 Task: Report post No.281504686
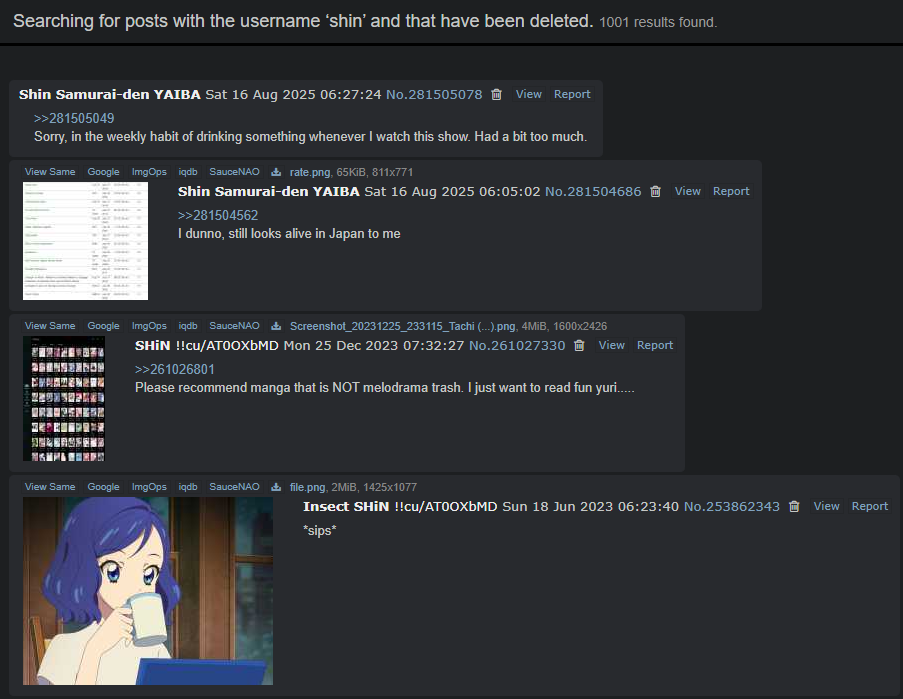731,191
